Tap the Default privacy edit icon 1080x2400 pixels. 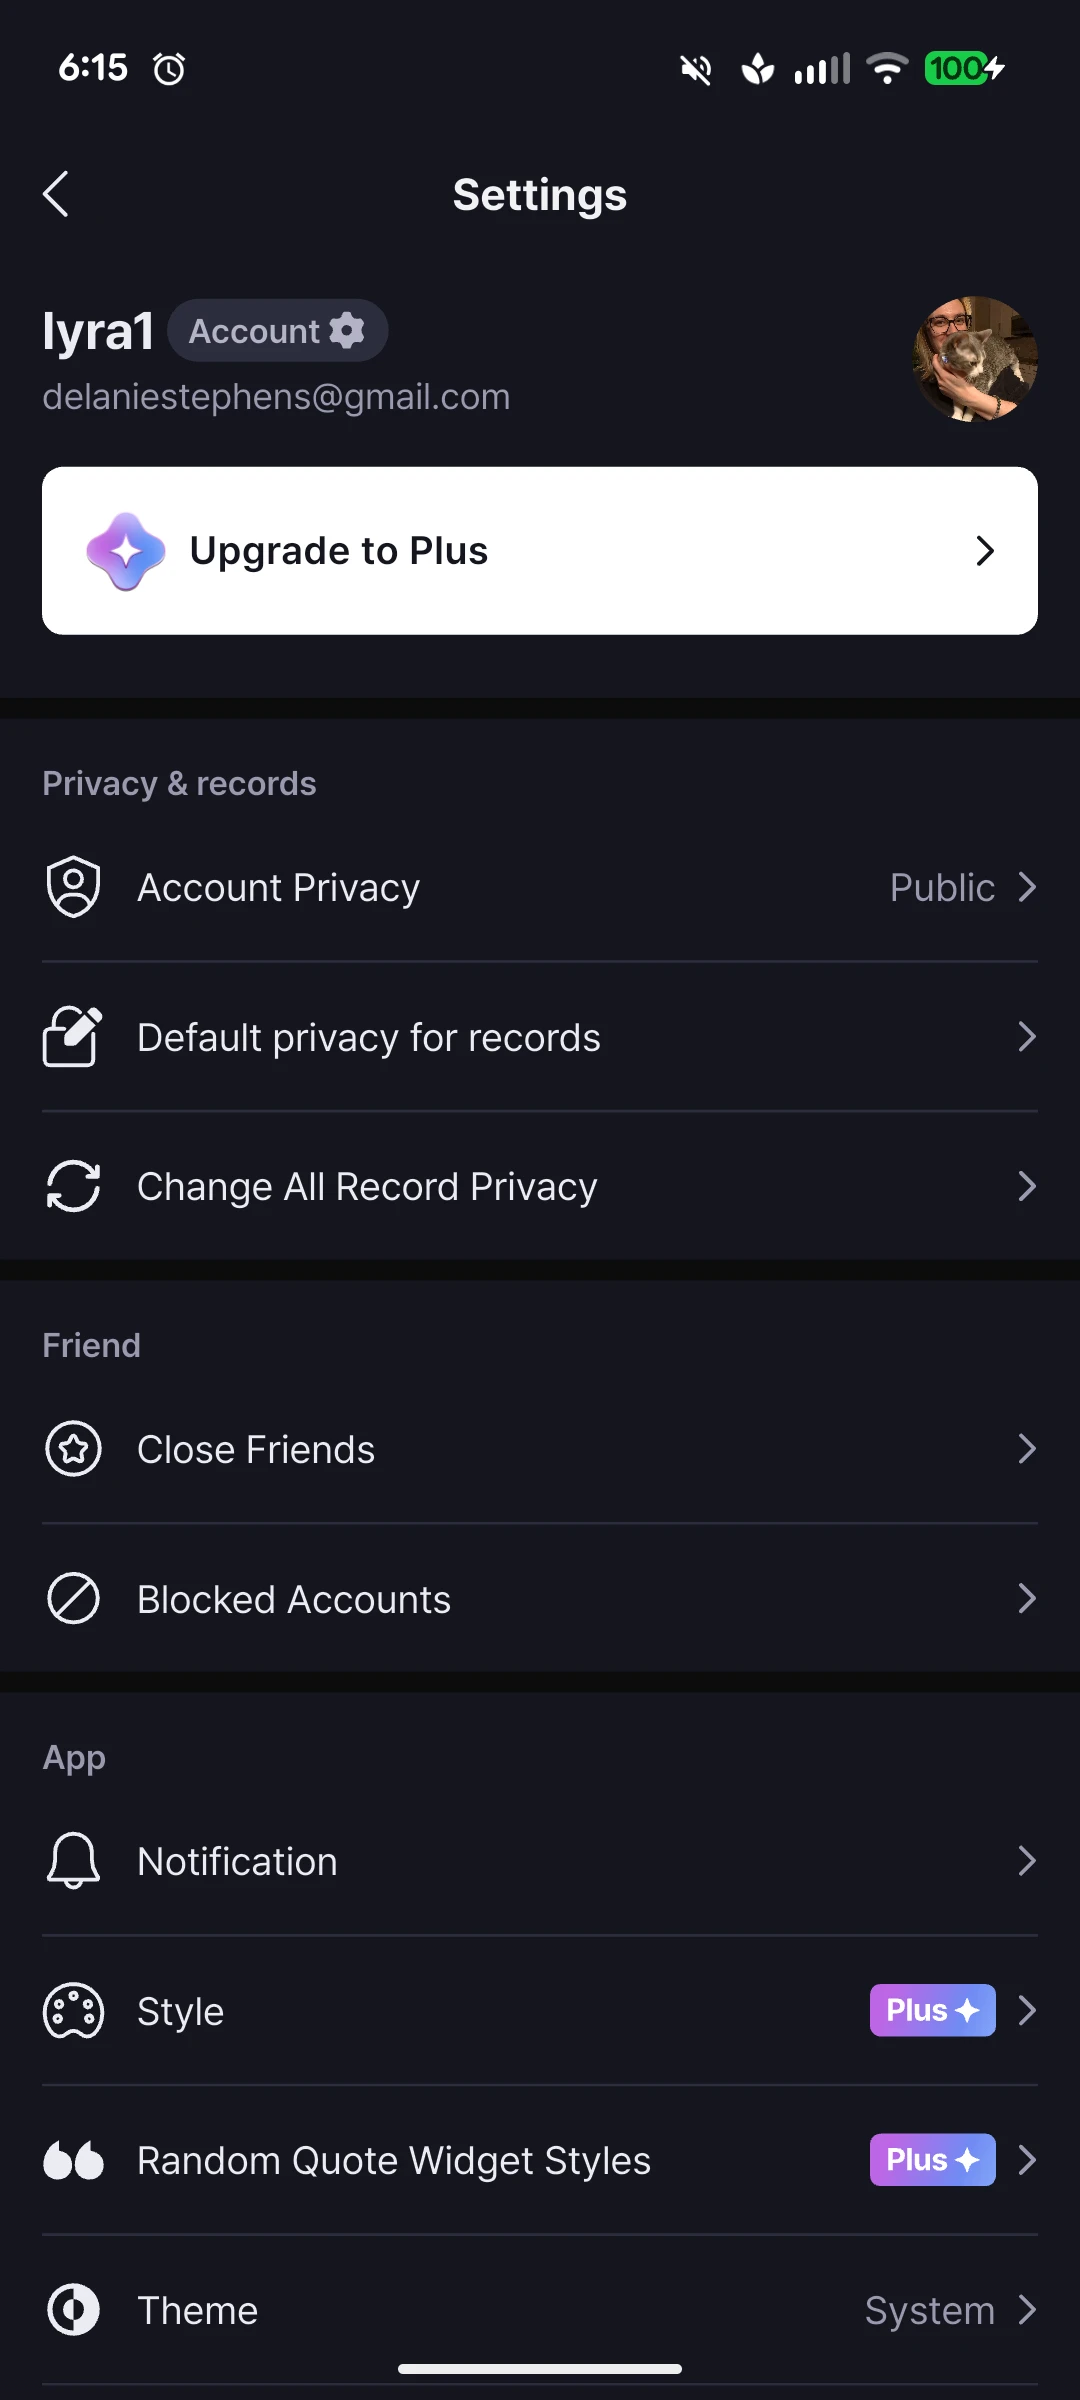point(73,1037)
